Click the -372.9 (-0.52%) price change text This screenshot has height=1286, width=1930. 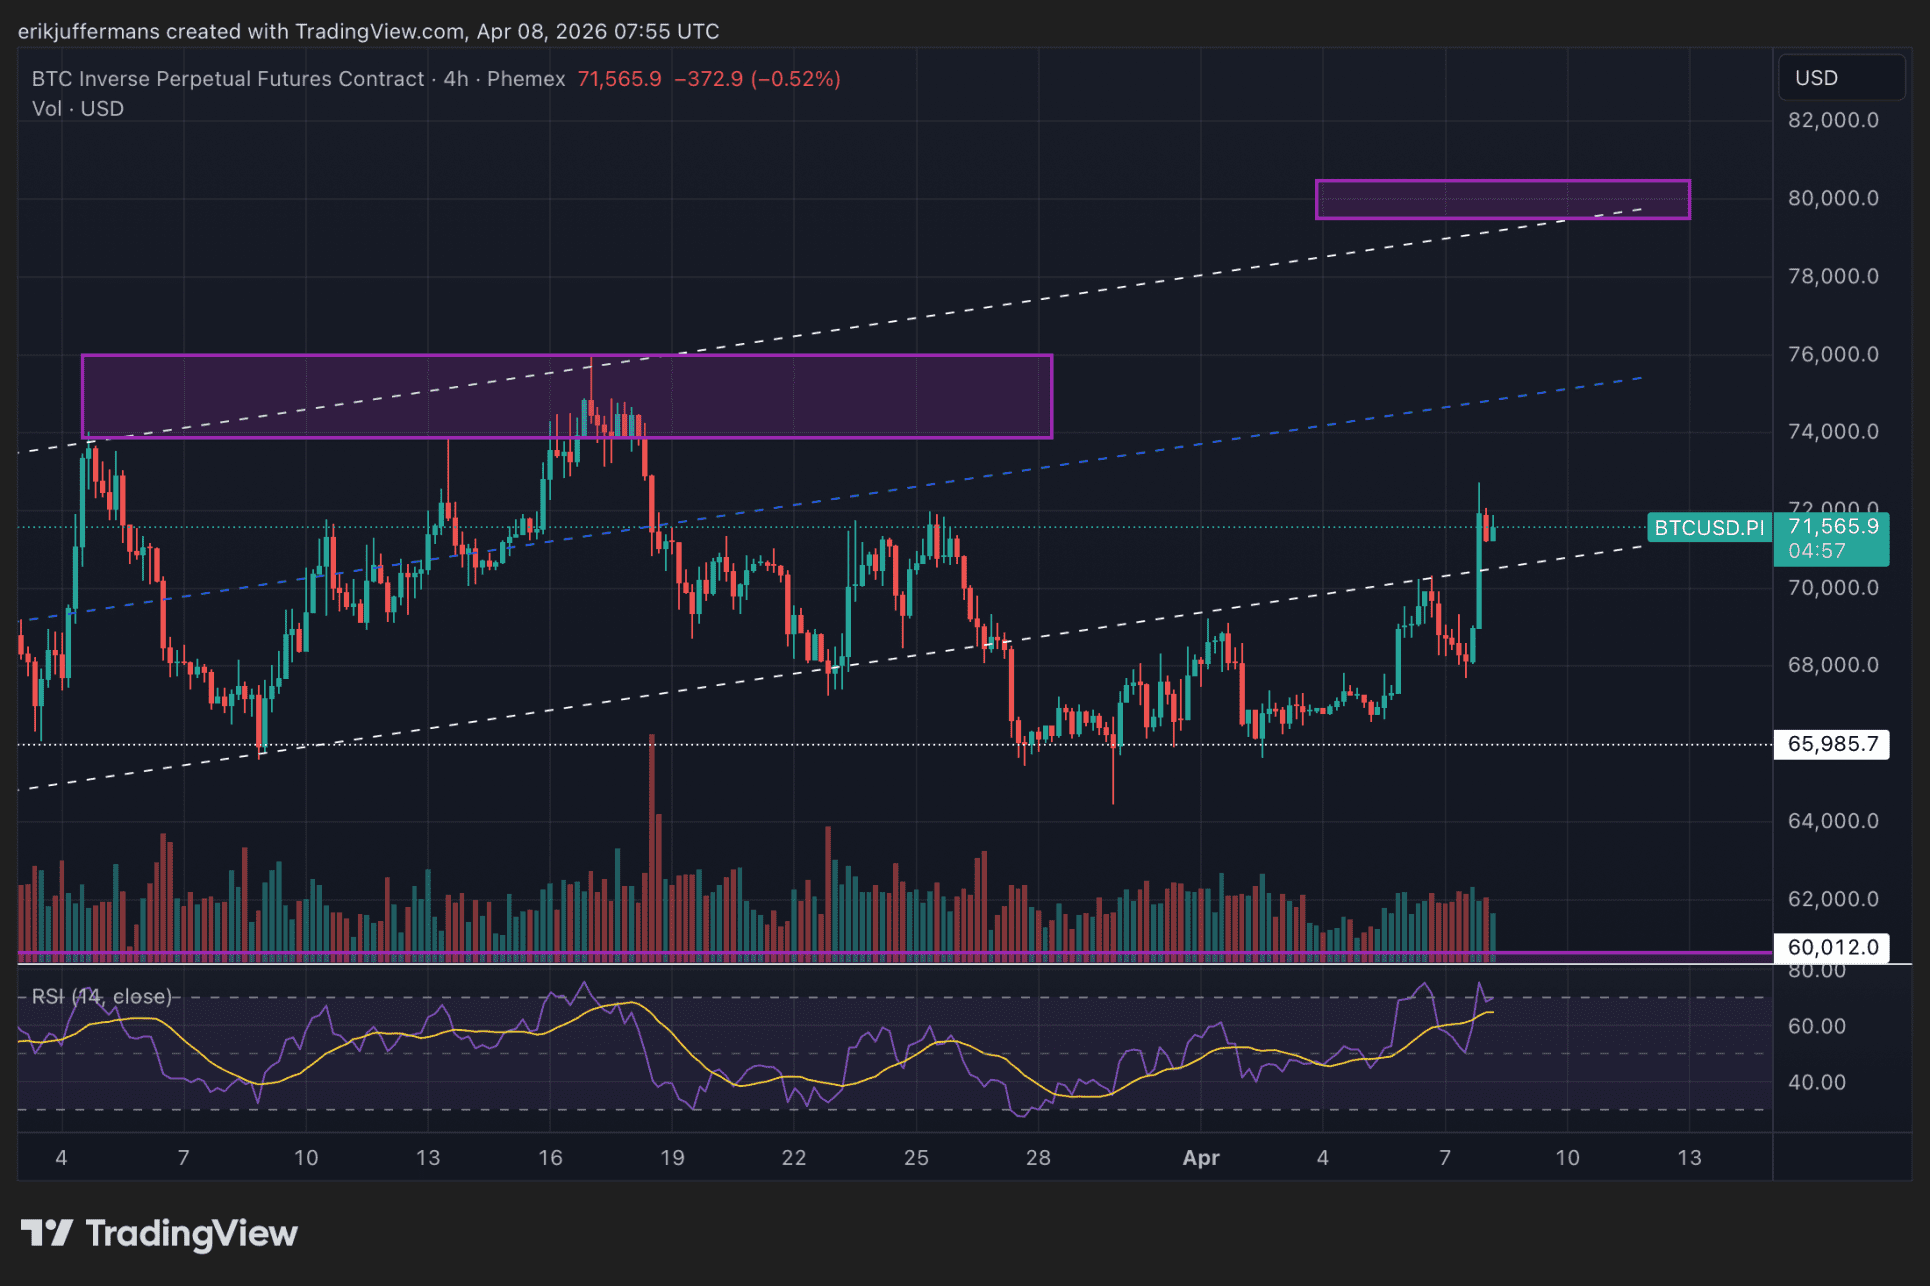[757, 79]
